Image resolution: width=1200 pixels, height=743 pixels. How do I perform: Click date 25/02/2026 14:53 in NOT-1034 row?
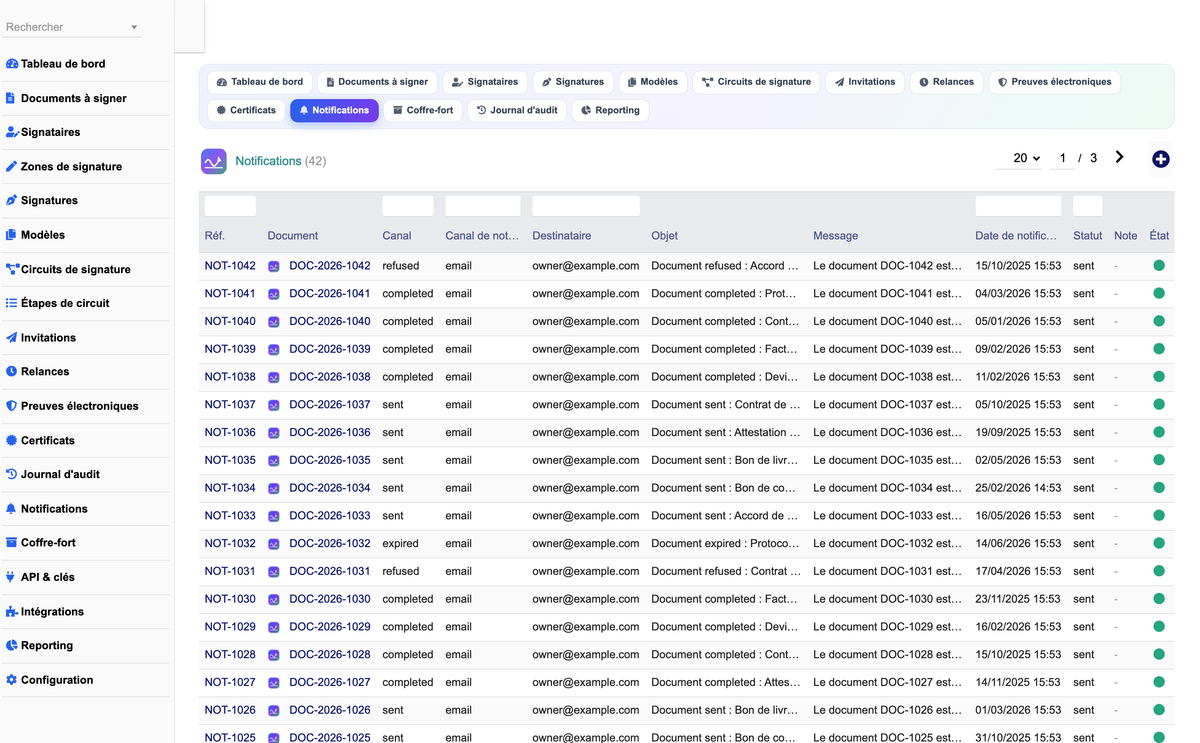pyautogui.click(x=1018, y=488)
